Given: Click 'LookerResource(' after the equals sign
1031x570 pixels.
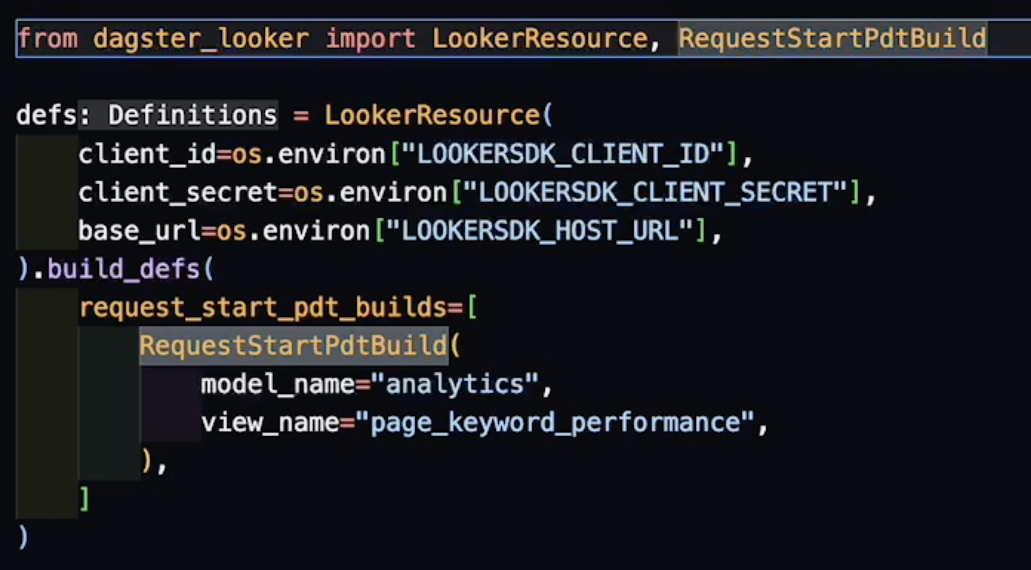Looking at the screenshot, I should click(440, 115).
